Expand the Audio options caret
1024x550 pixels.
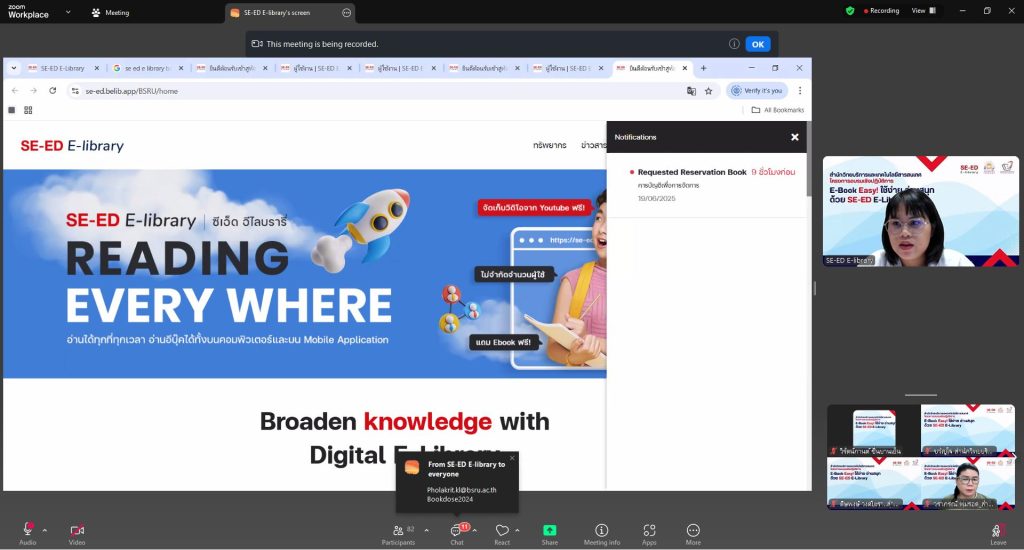[x=44, y=530]
